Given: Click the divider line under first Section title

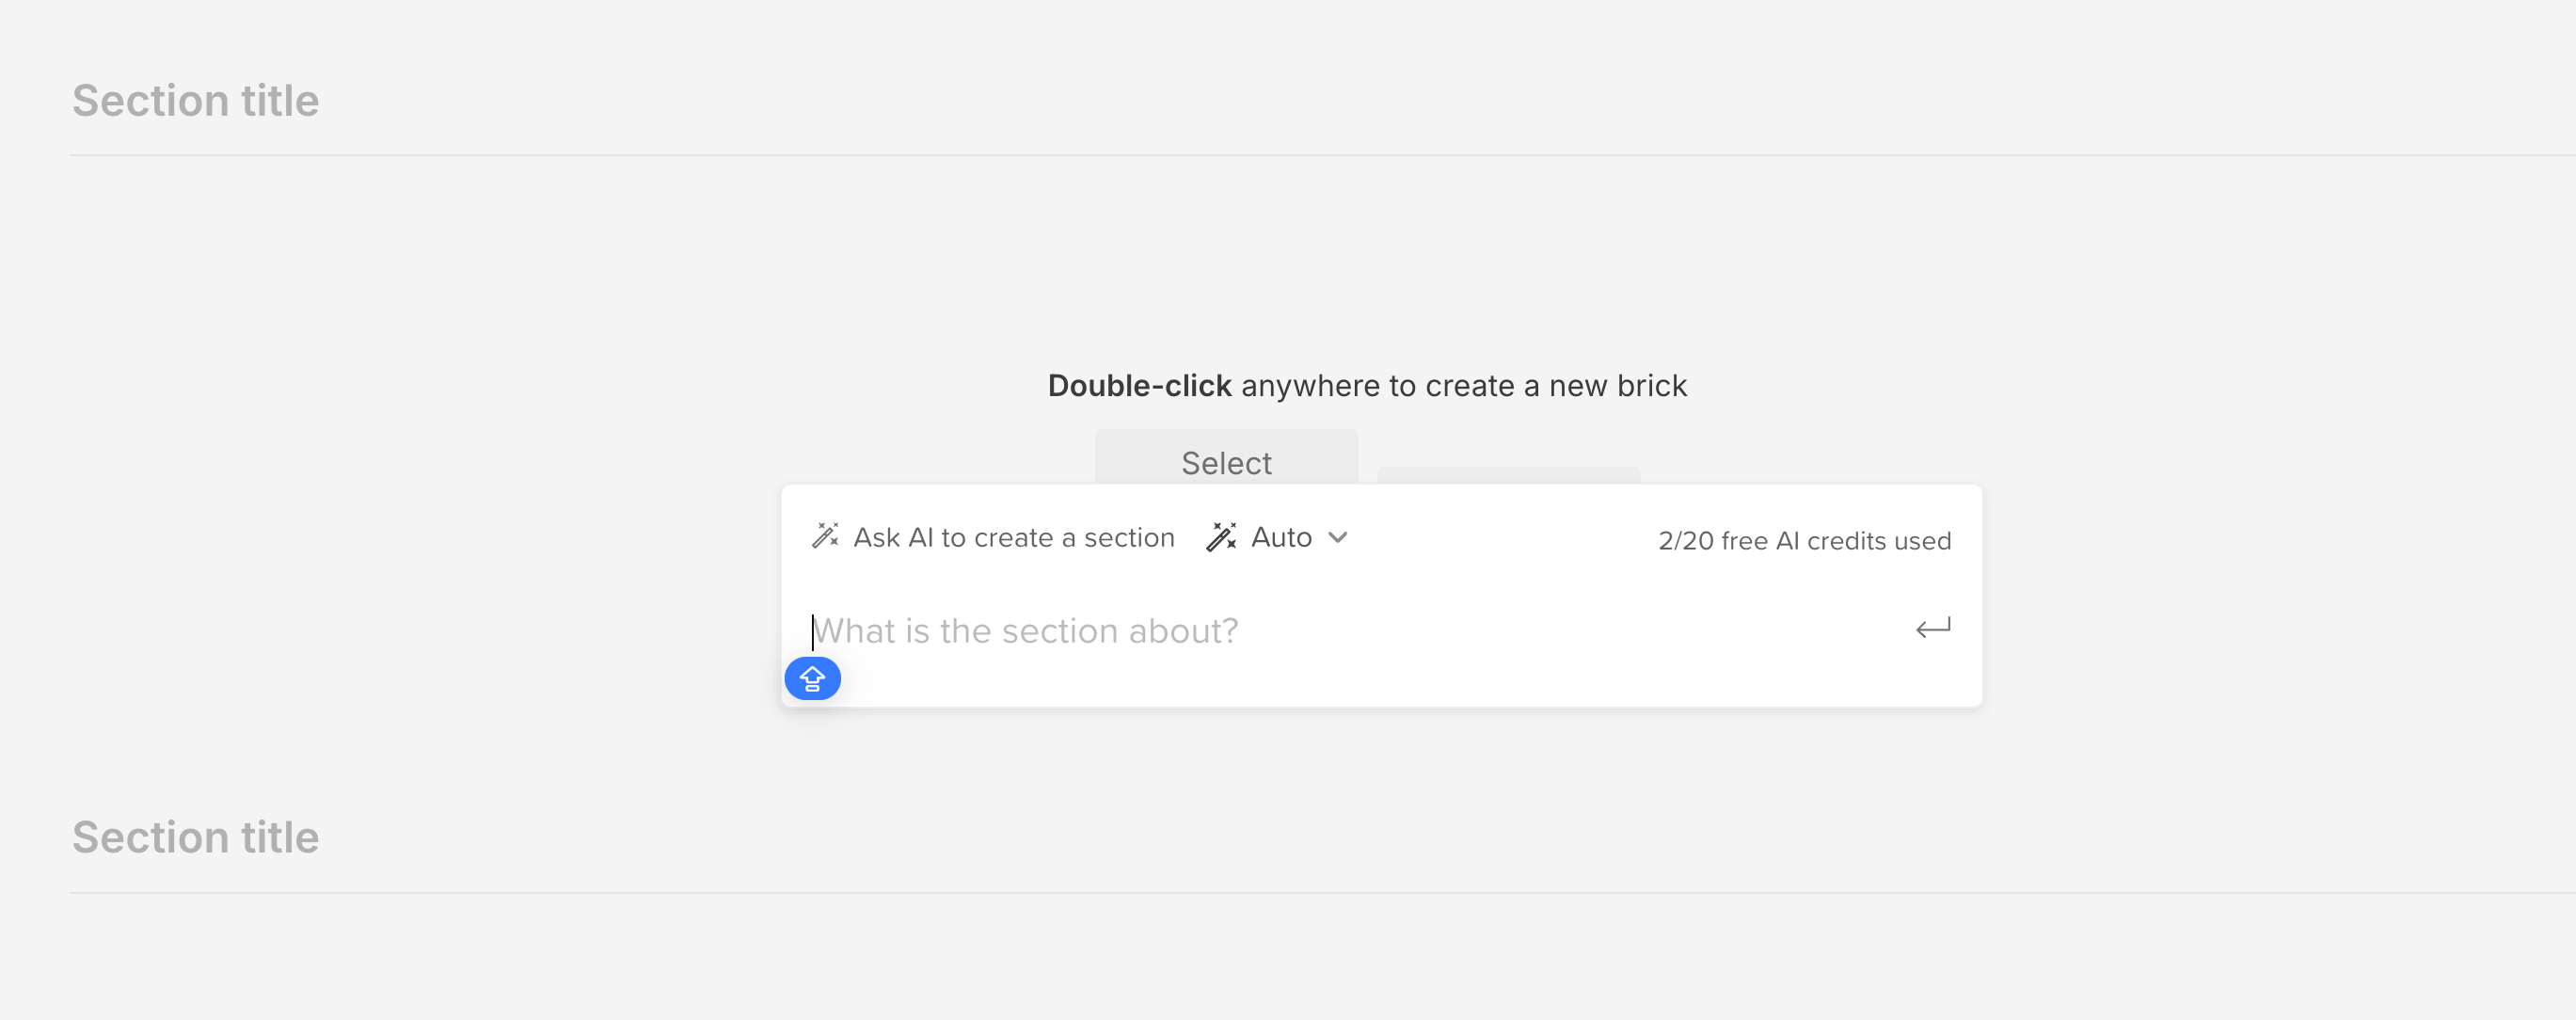Looking at the screenshot, I should point(1300,155).
